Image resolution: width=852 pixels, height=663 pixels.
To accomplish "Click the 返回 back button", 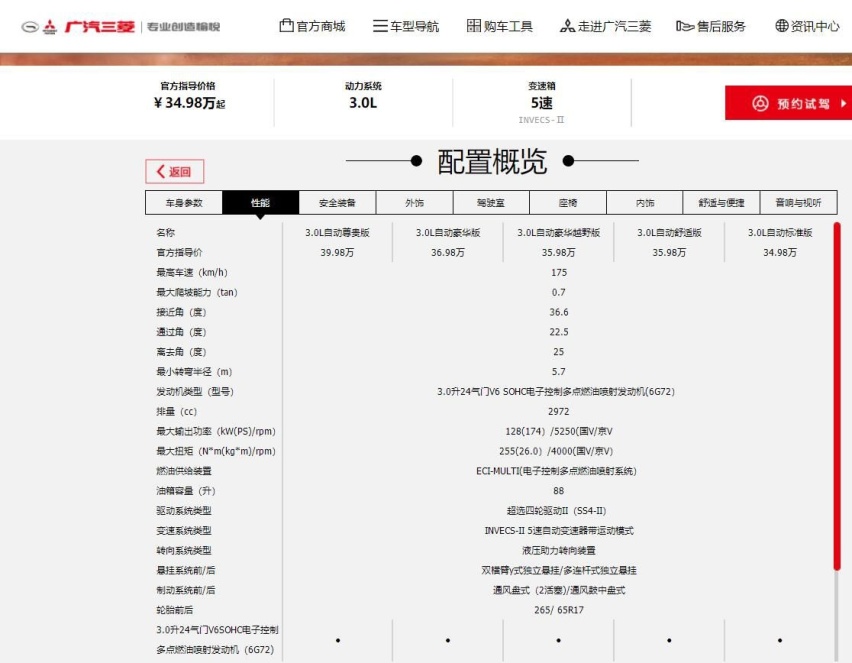I will [x=174, y=171].
